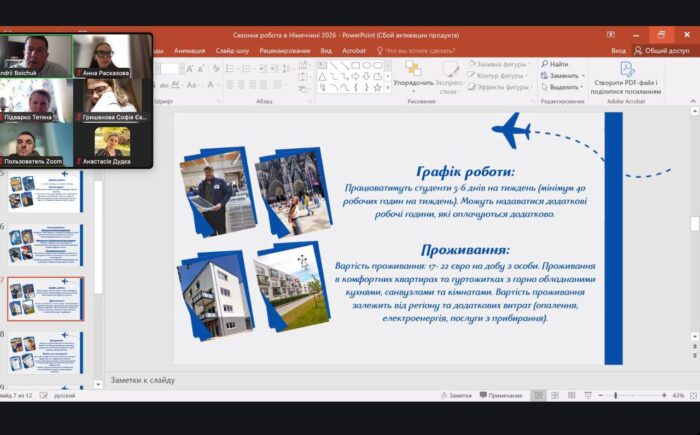The height and width of the screenshot is (435, 700).
Task: Switch to reading view in status bar
Action: coord(572,396)
